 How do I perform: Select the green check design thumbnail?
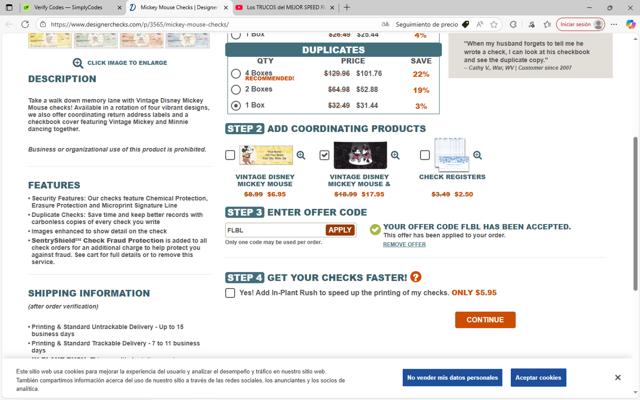(96, 40)
